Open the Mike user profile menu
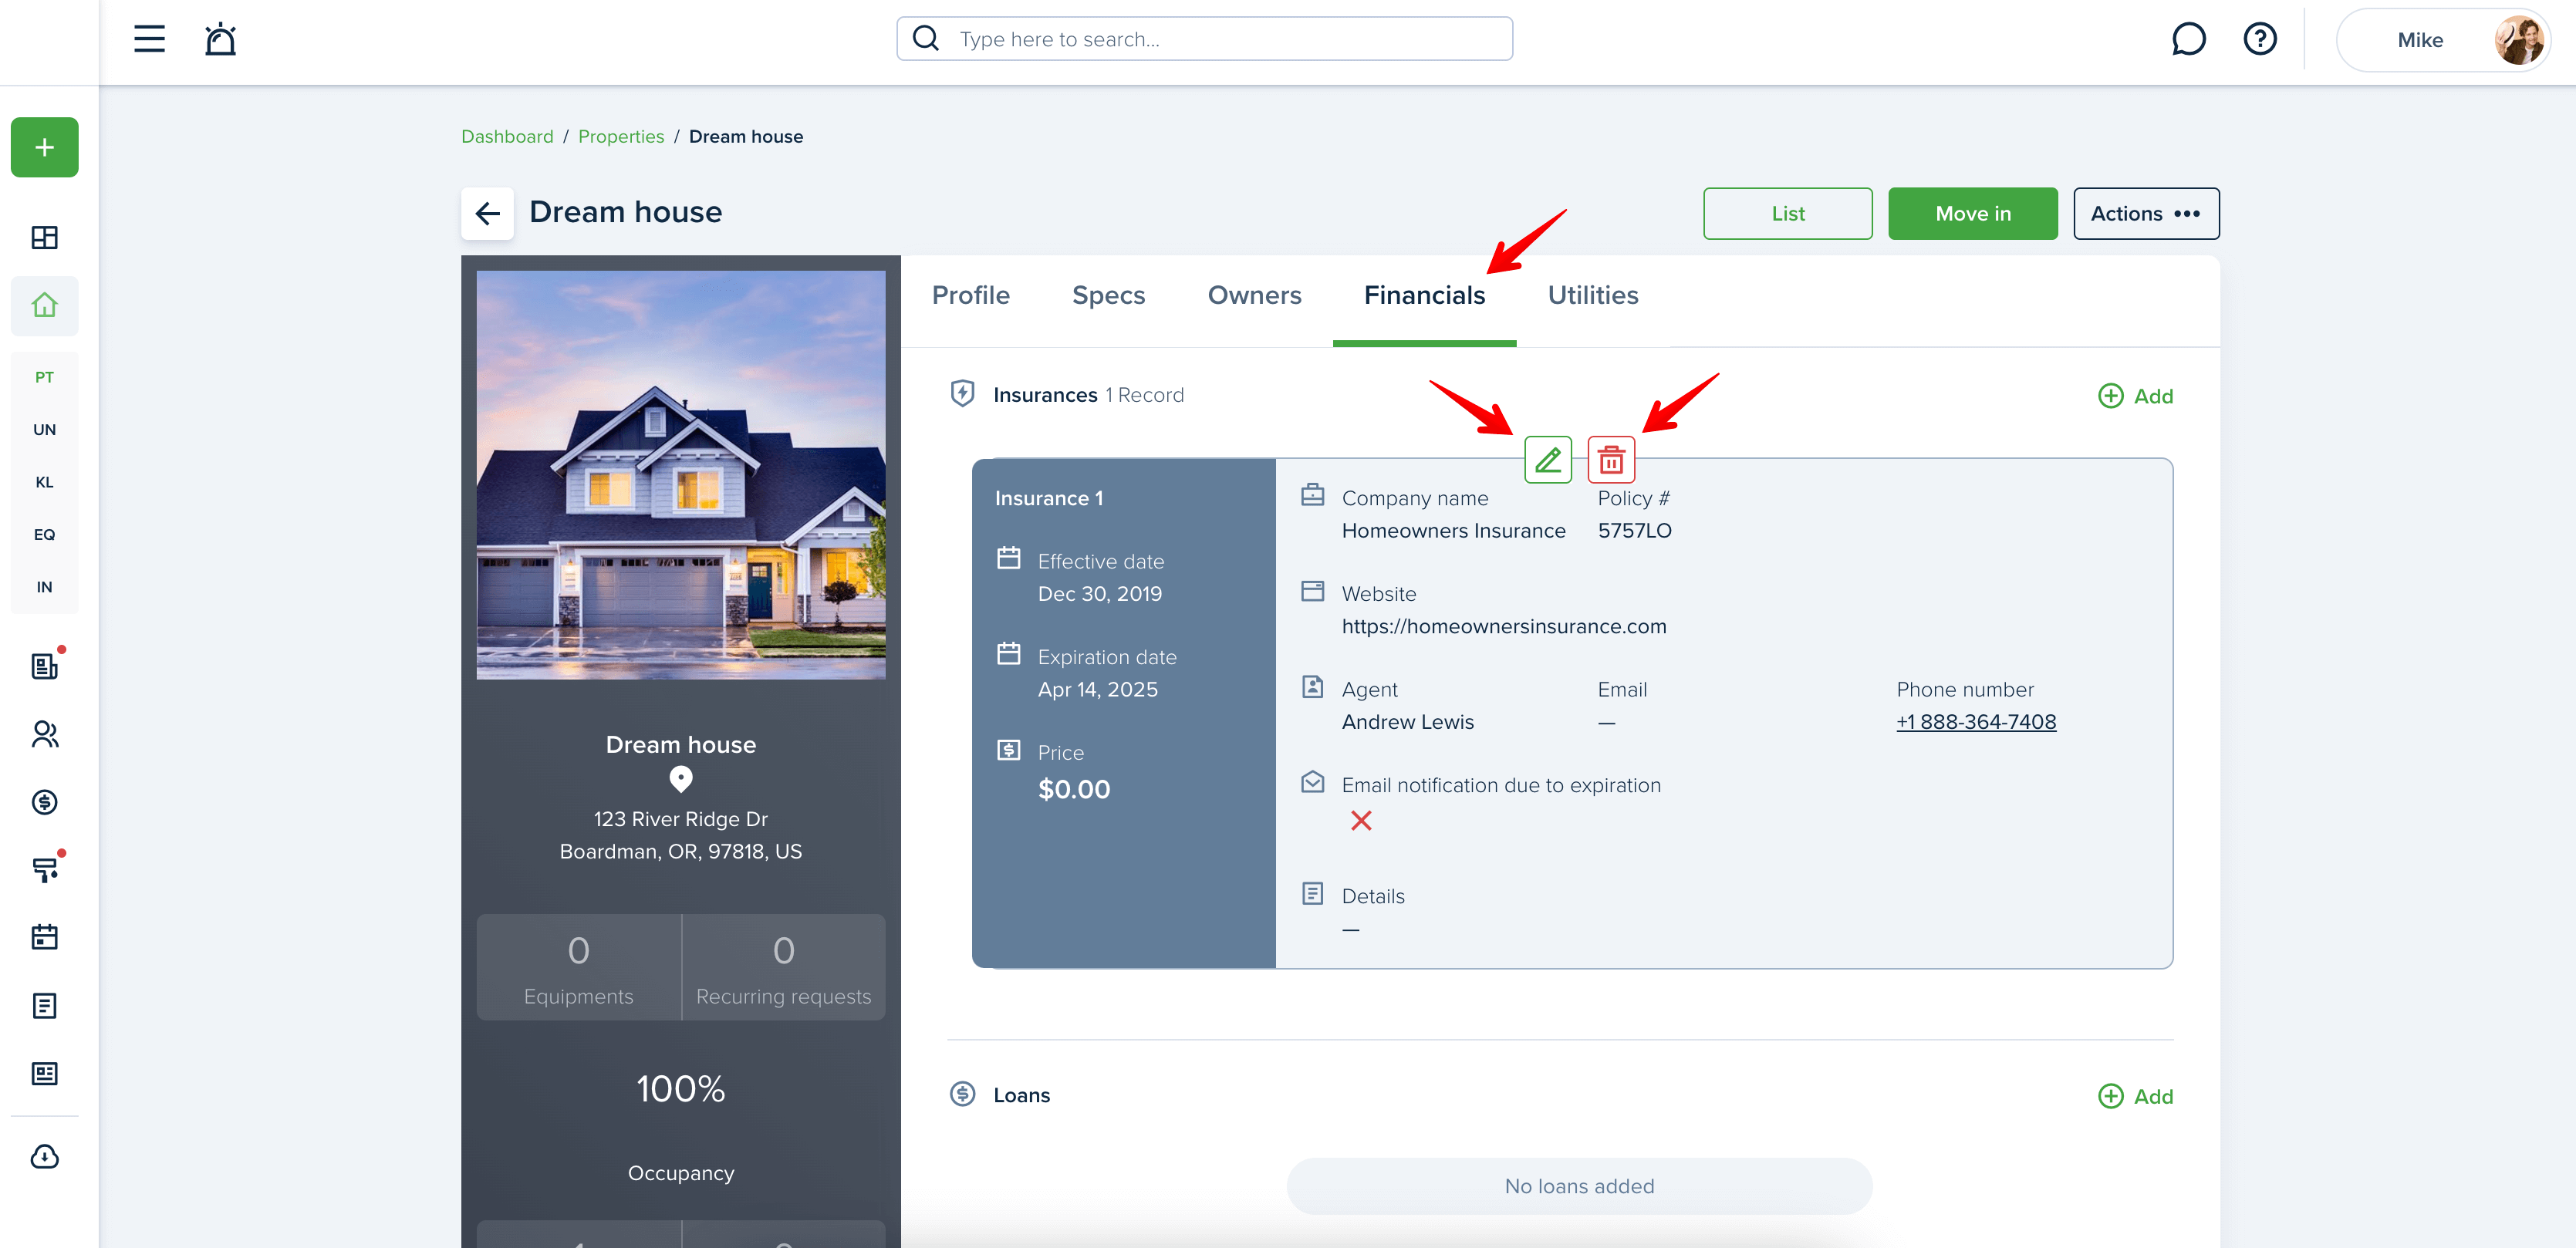 point(2442,40)
